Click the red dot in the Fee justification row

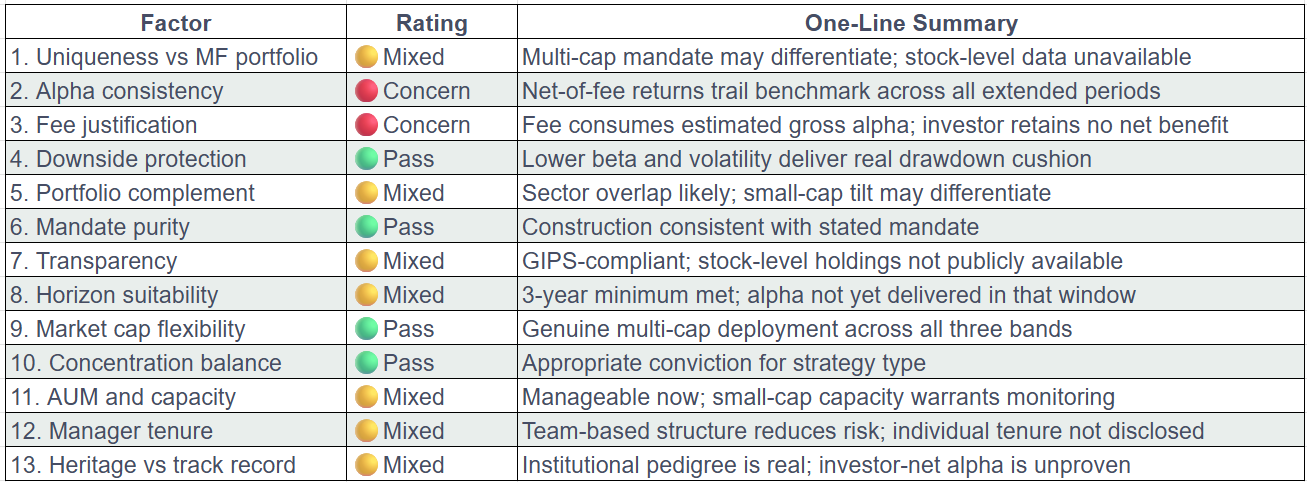[x=367, y=125]
